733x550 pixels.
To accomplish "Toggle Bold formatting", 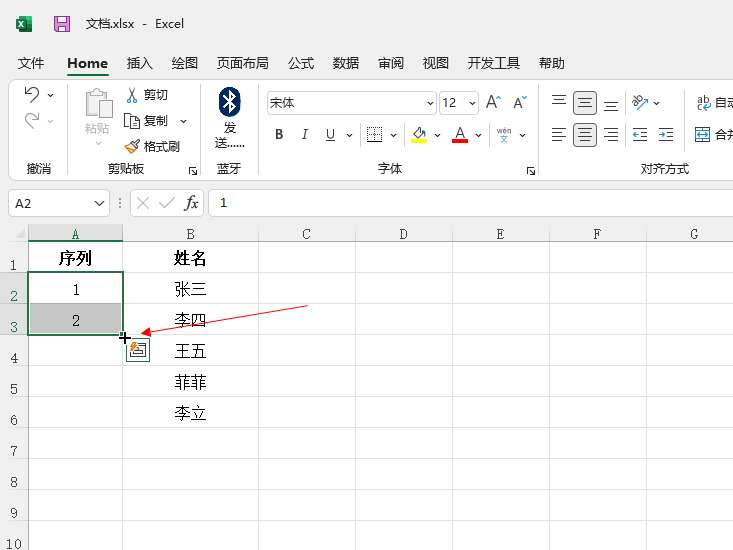I will [x=279, y=135].
